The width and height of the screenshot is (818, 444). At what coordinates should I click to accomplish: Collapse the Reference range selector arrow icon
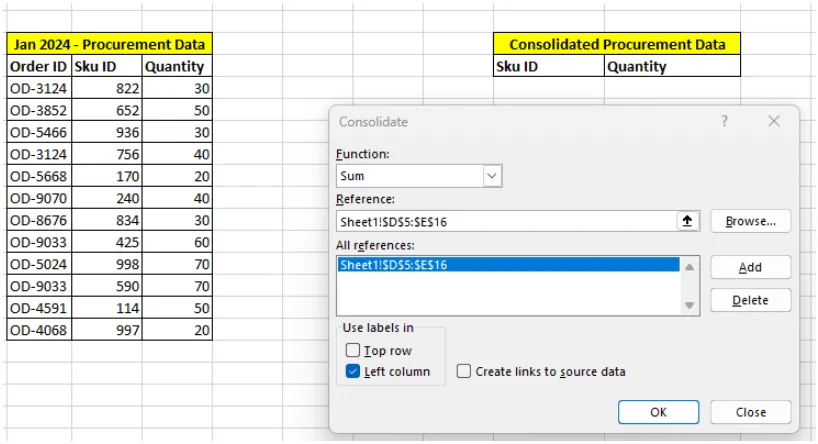(x=687, y=221)
